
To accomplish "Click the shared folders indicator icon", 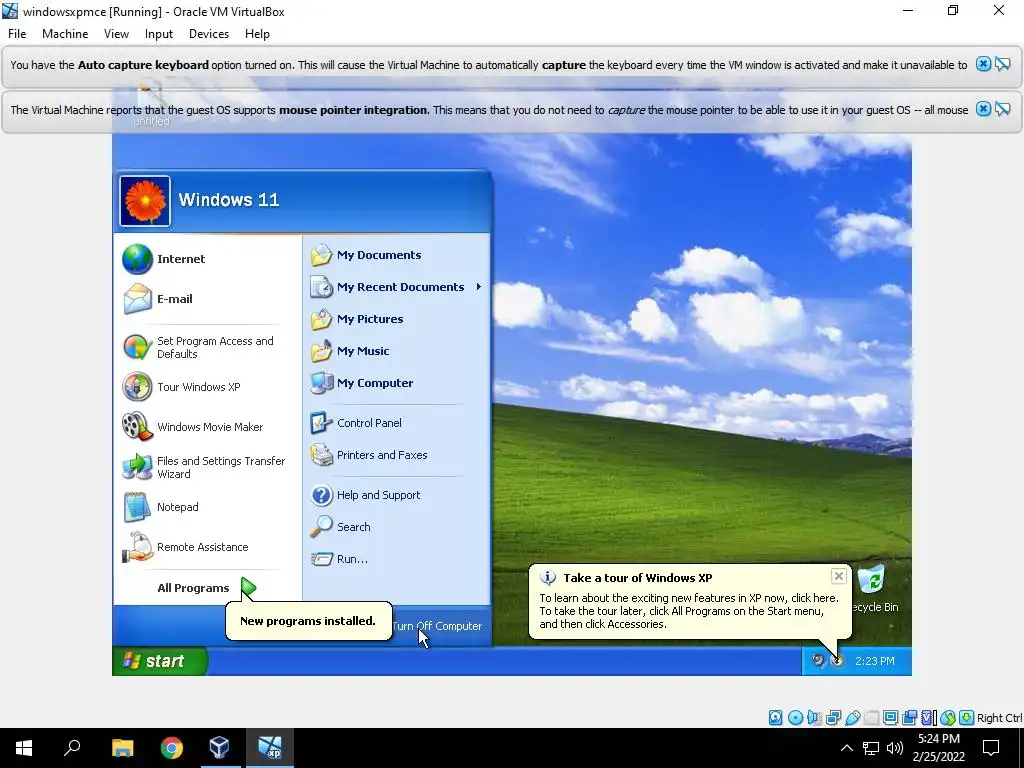I will 871,718.
